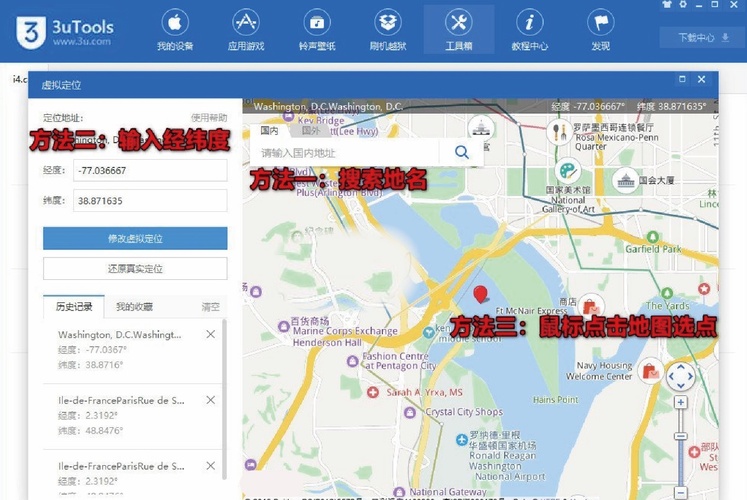Click the map pan direction control
Screen dimensions: 747x500
coord(680,376)
